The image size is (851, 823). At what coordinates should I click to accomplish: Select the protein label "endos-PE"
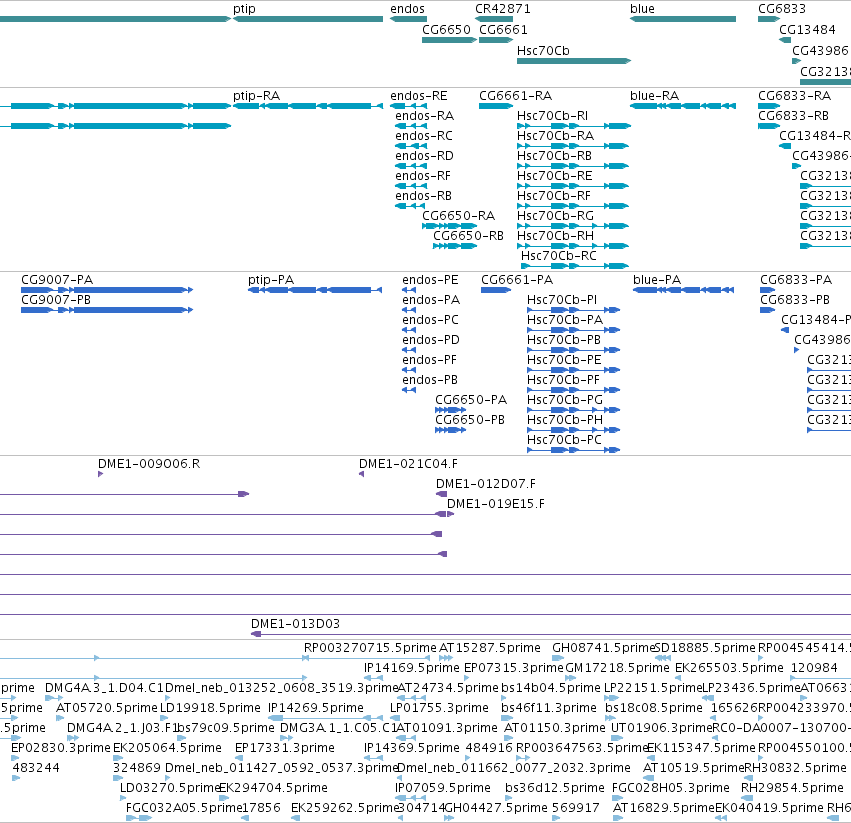point(430,280)
